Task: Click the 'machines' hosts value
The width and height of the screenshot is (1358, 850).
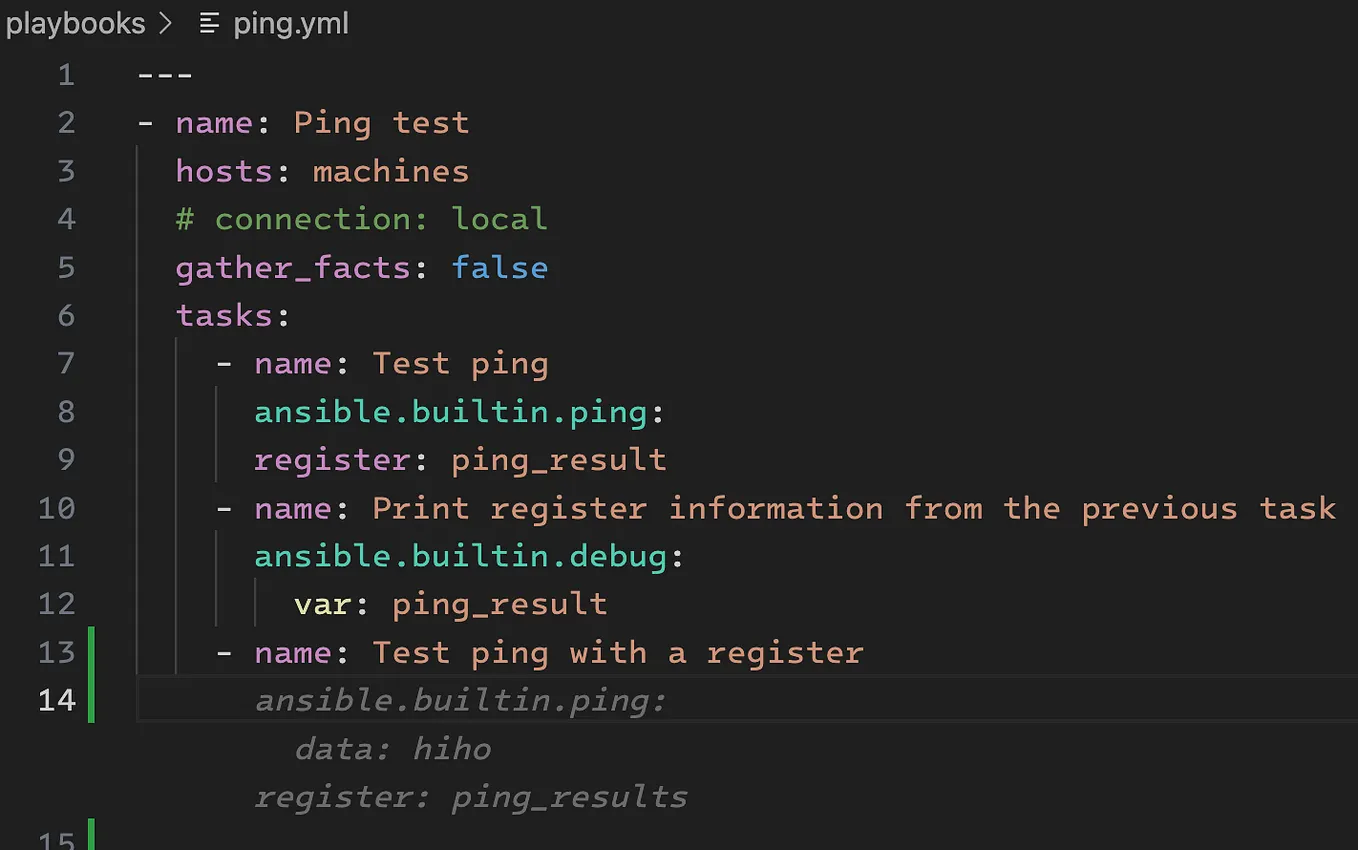Action: pyautogui.click(x=391, y=171)
